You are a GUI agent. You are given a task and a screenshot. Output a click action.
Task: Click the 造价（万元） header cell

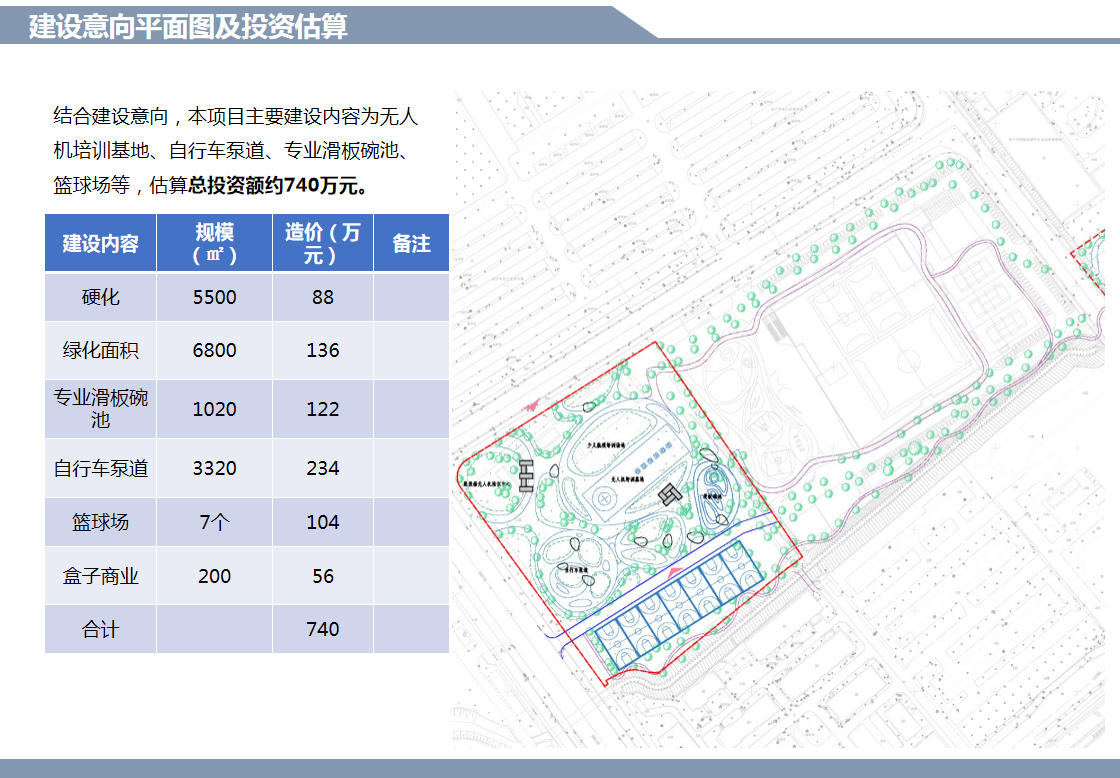[x=322, y=243]
